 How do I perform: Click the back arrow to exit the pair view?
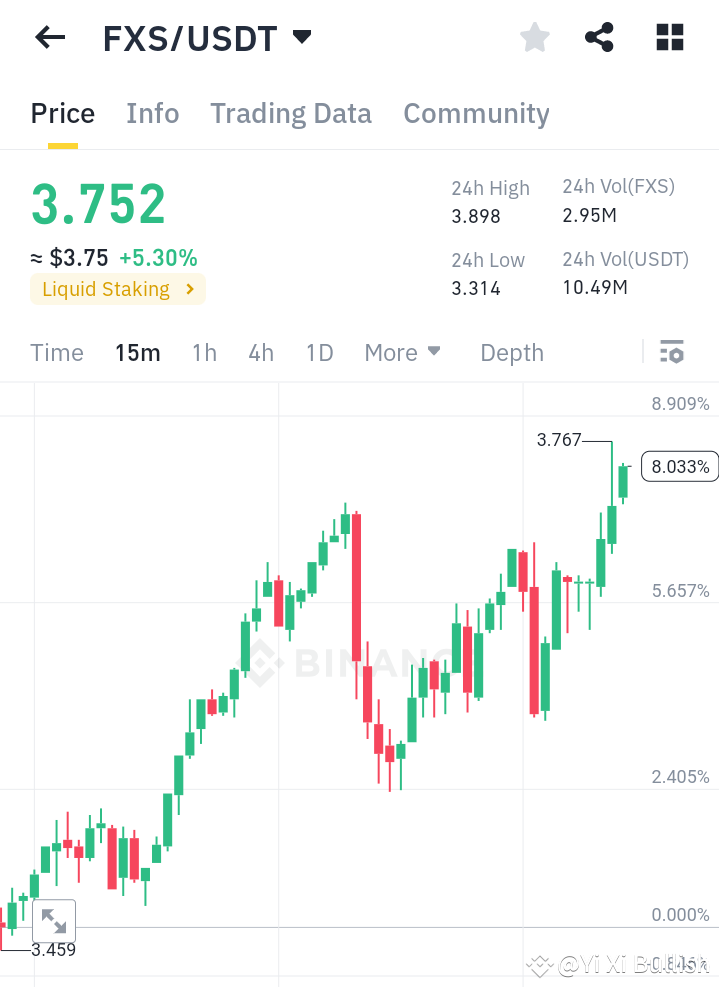click(x=48, y=37)
